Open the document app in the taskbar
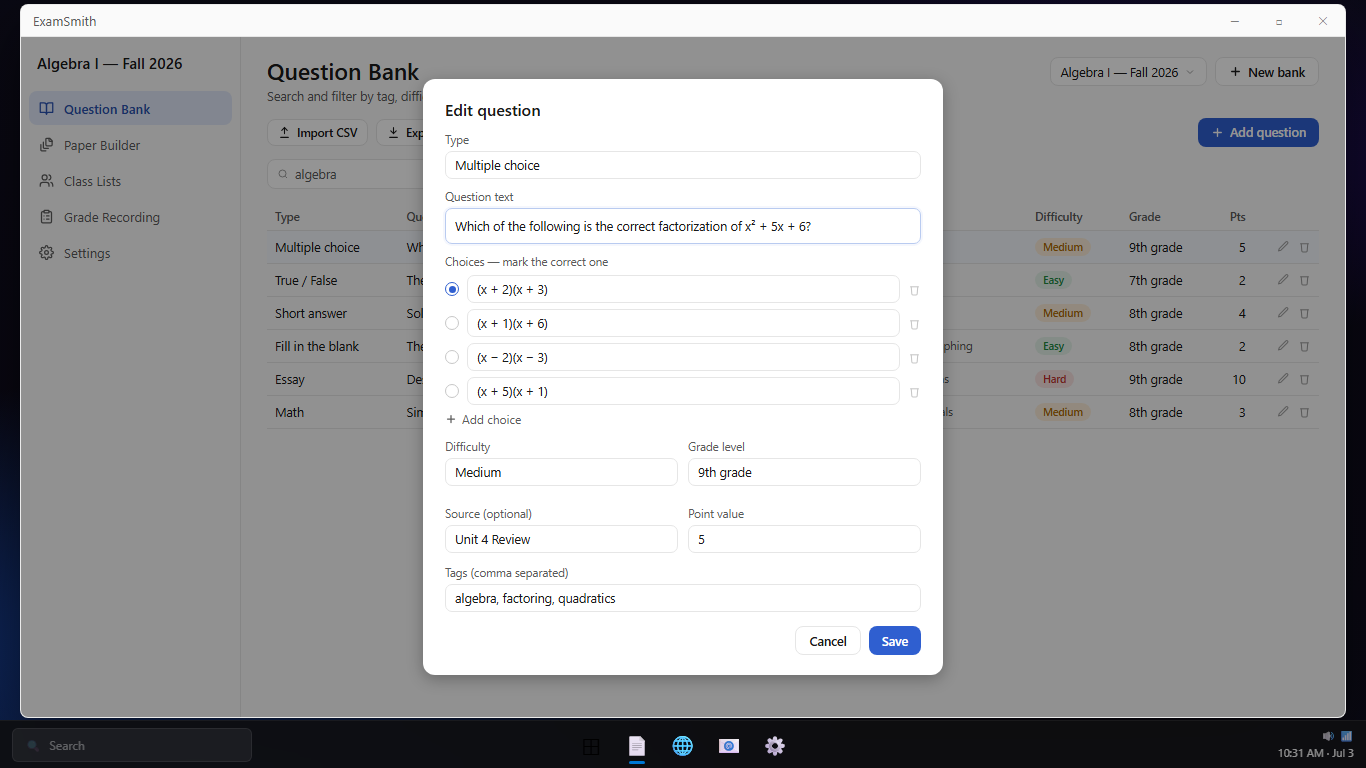This screenshot has height=768, width=1366. pos(637,746)
